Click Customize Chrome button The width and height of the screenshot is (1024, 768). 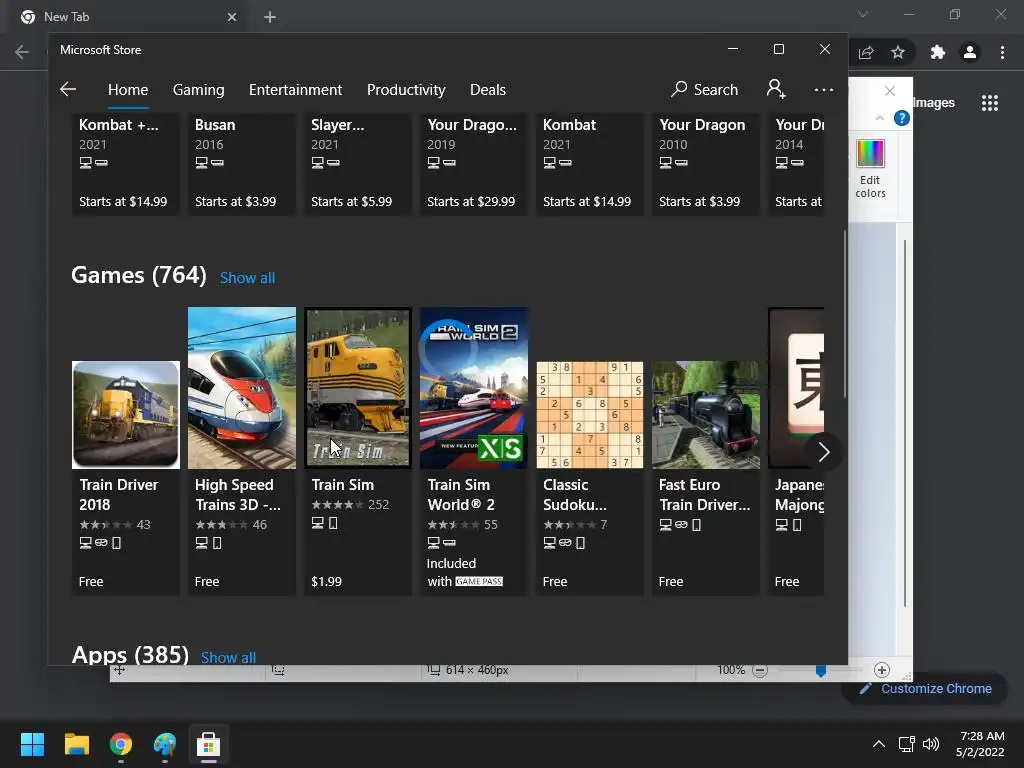coord(925,688)
